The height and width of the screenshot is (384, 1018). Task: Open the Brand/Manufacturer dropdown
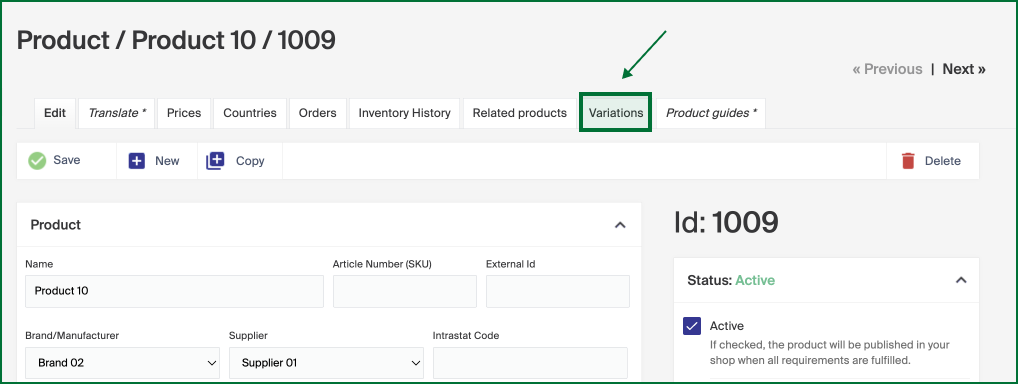(123, 363)
